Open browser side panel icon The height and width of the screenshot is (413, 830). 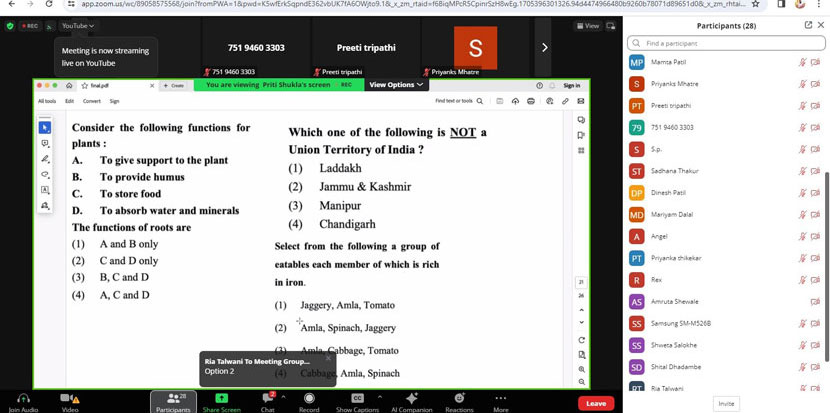tap(781, 3)
